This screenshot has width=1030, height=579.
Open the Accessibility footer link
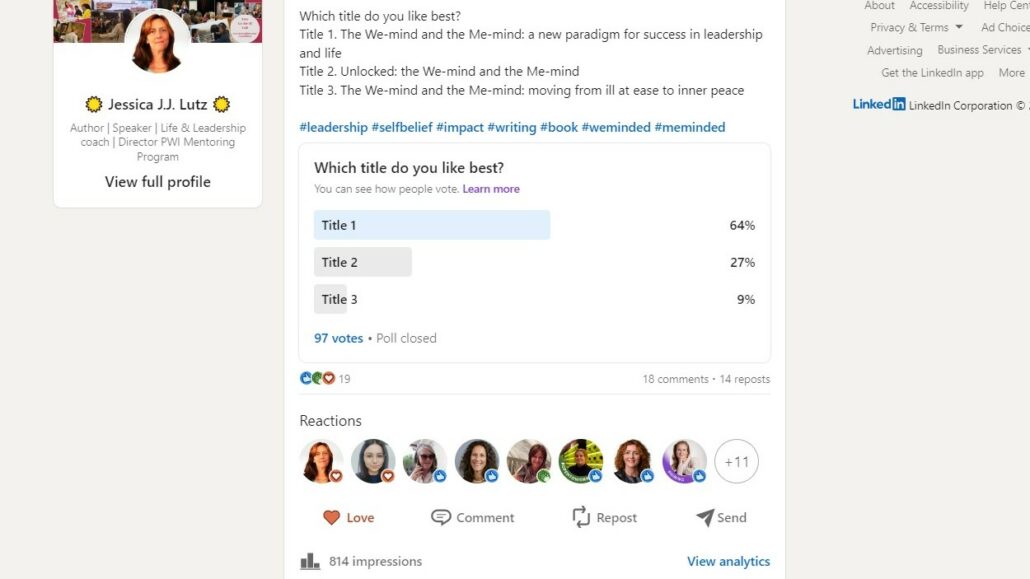point(939,5)
